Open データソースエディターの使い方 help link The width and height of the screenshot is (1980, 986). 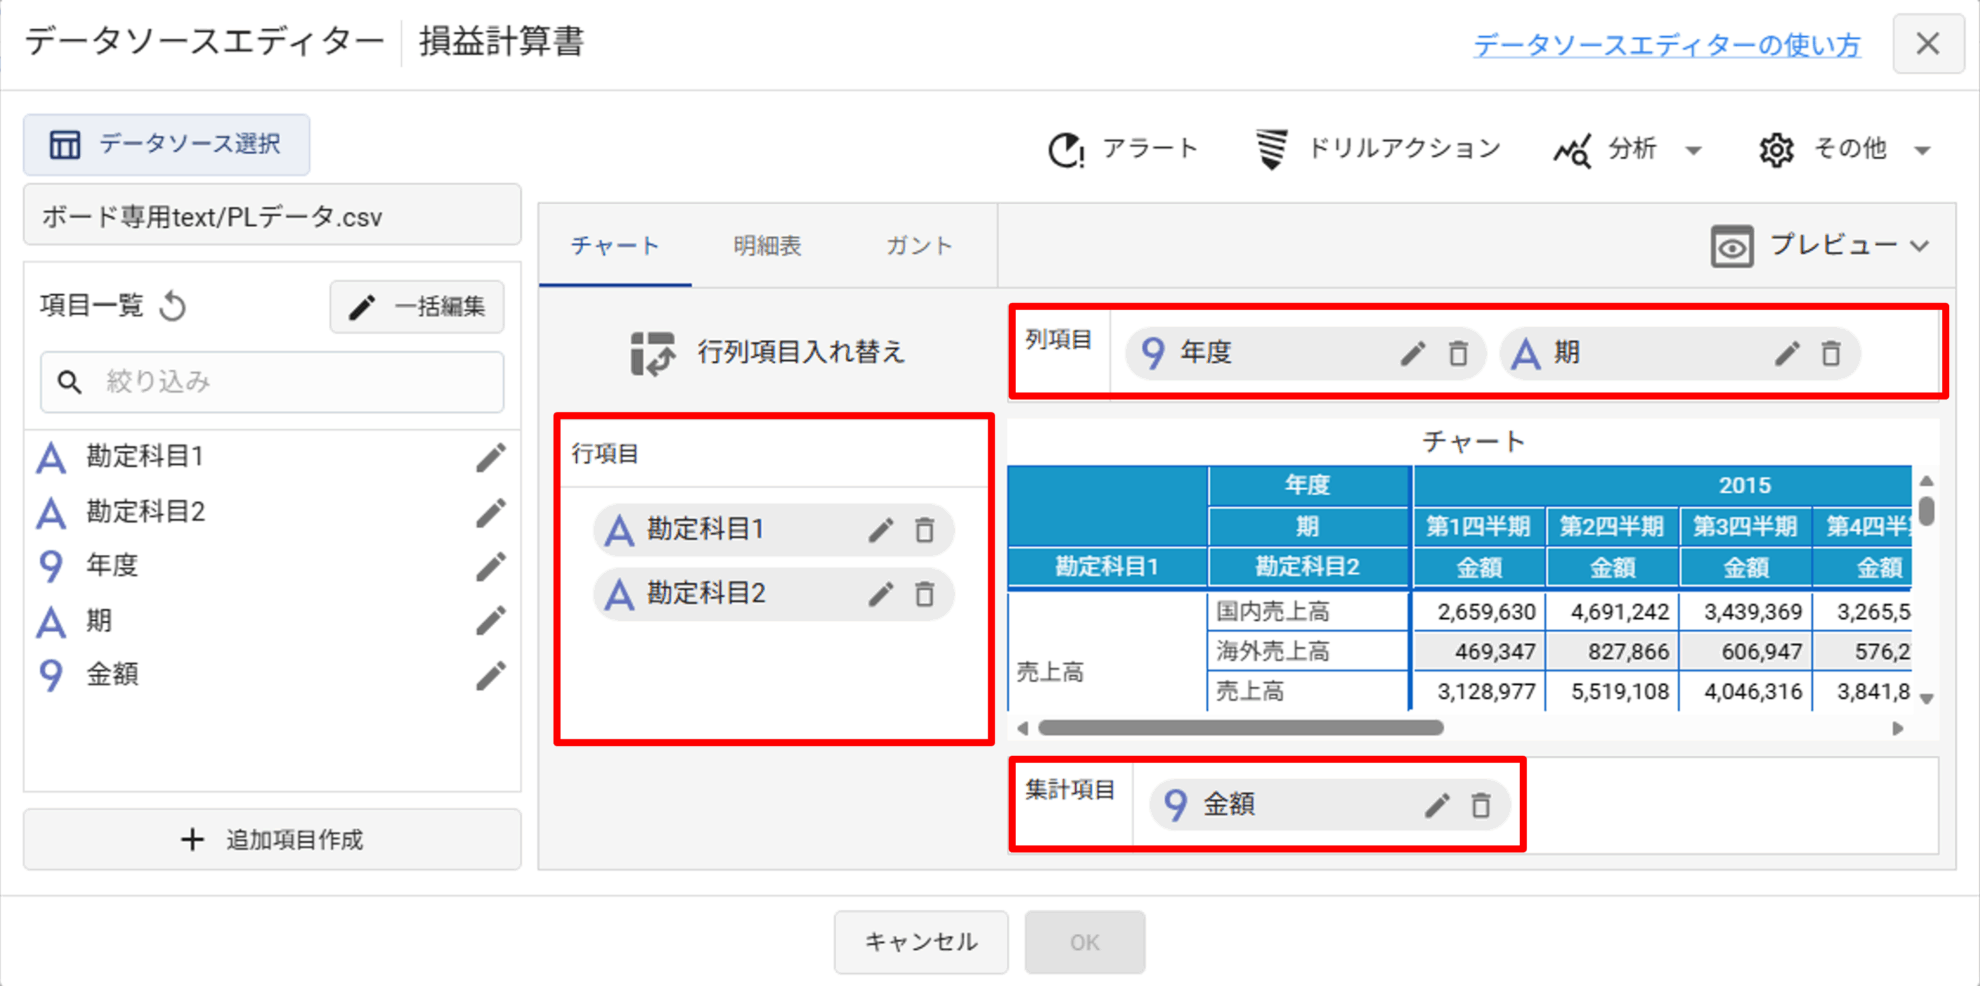tap(1666, 45)
